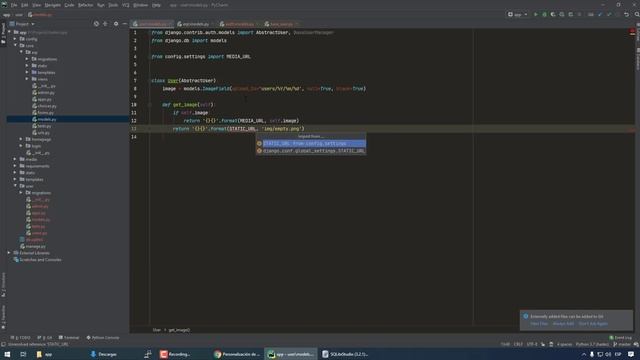Collapse the core folder

pos(15,46)
